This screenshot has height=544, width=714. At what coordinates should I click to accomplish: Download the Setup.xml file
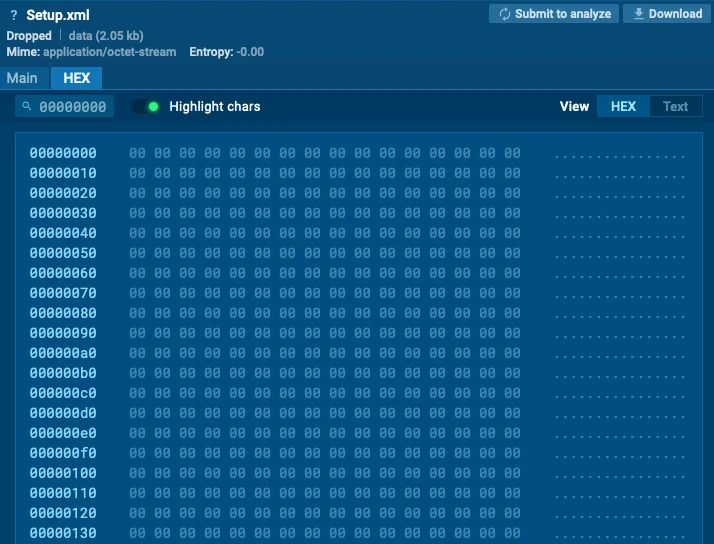coord(667,14)
